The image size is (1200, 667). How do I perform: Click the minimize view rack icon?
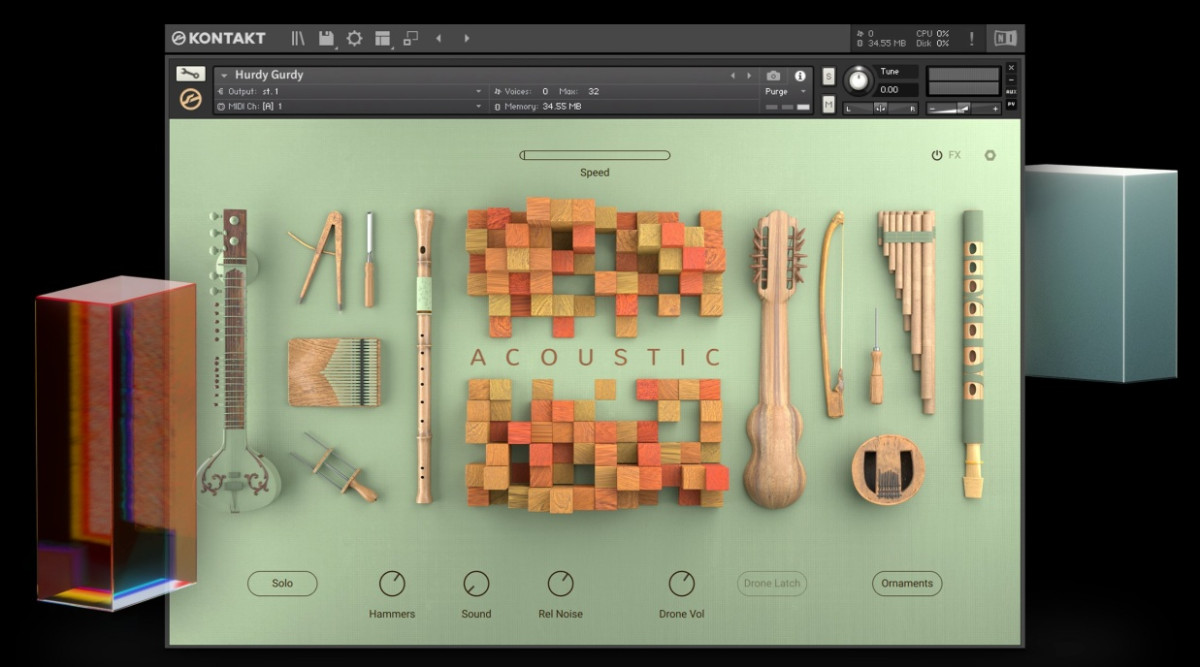[x=410, y=39]
